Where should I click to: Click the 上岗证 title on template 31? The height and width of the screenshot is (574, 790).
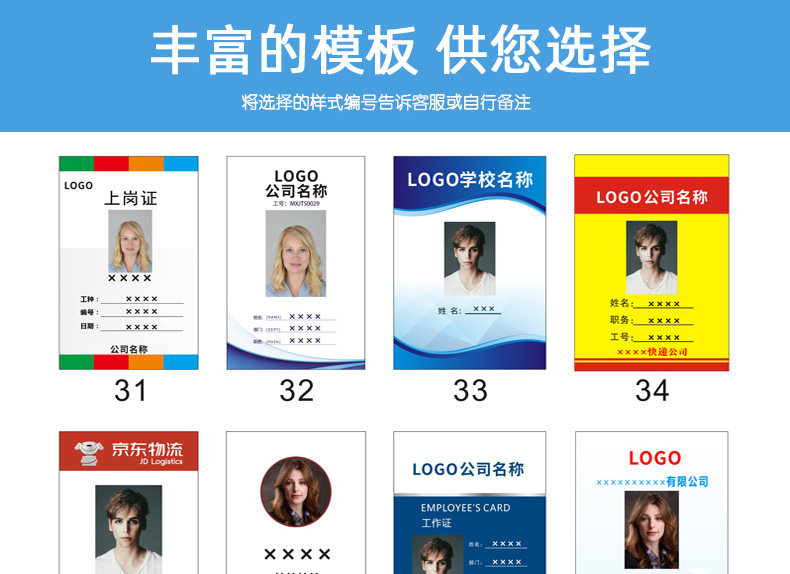point(130,198)
